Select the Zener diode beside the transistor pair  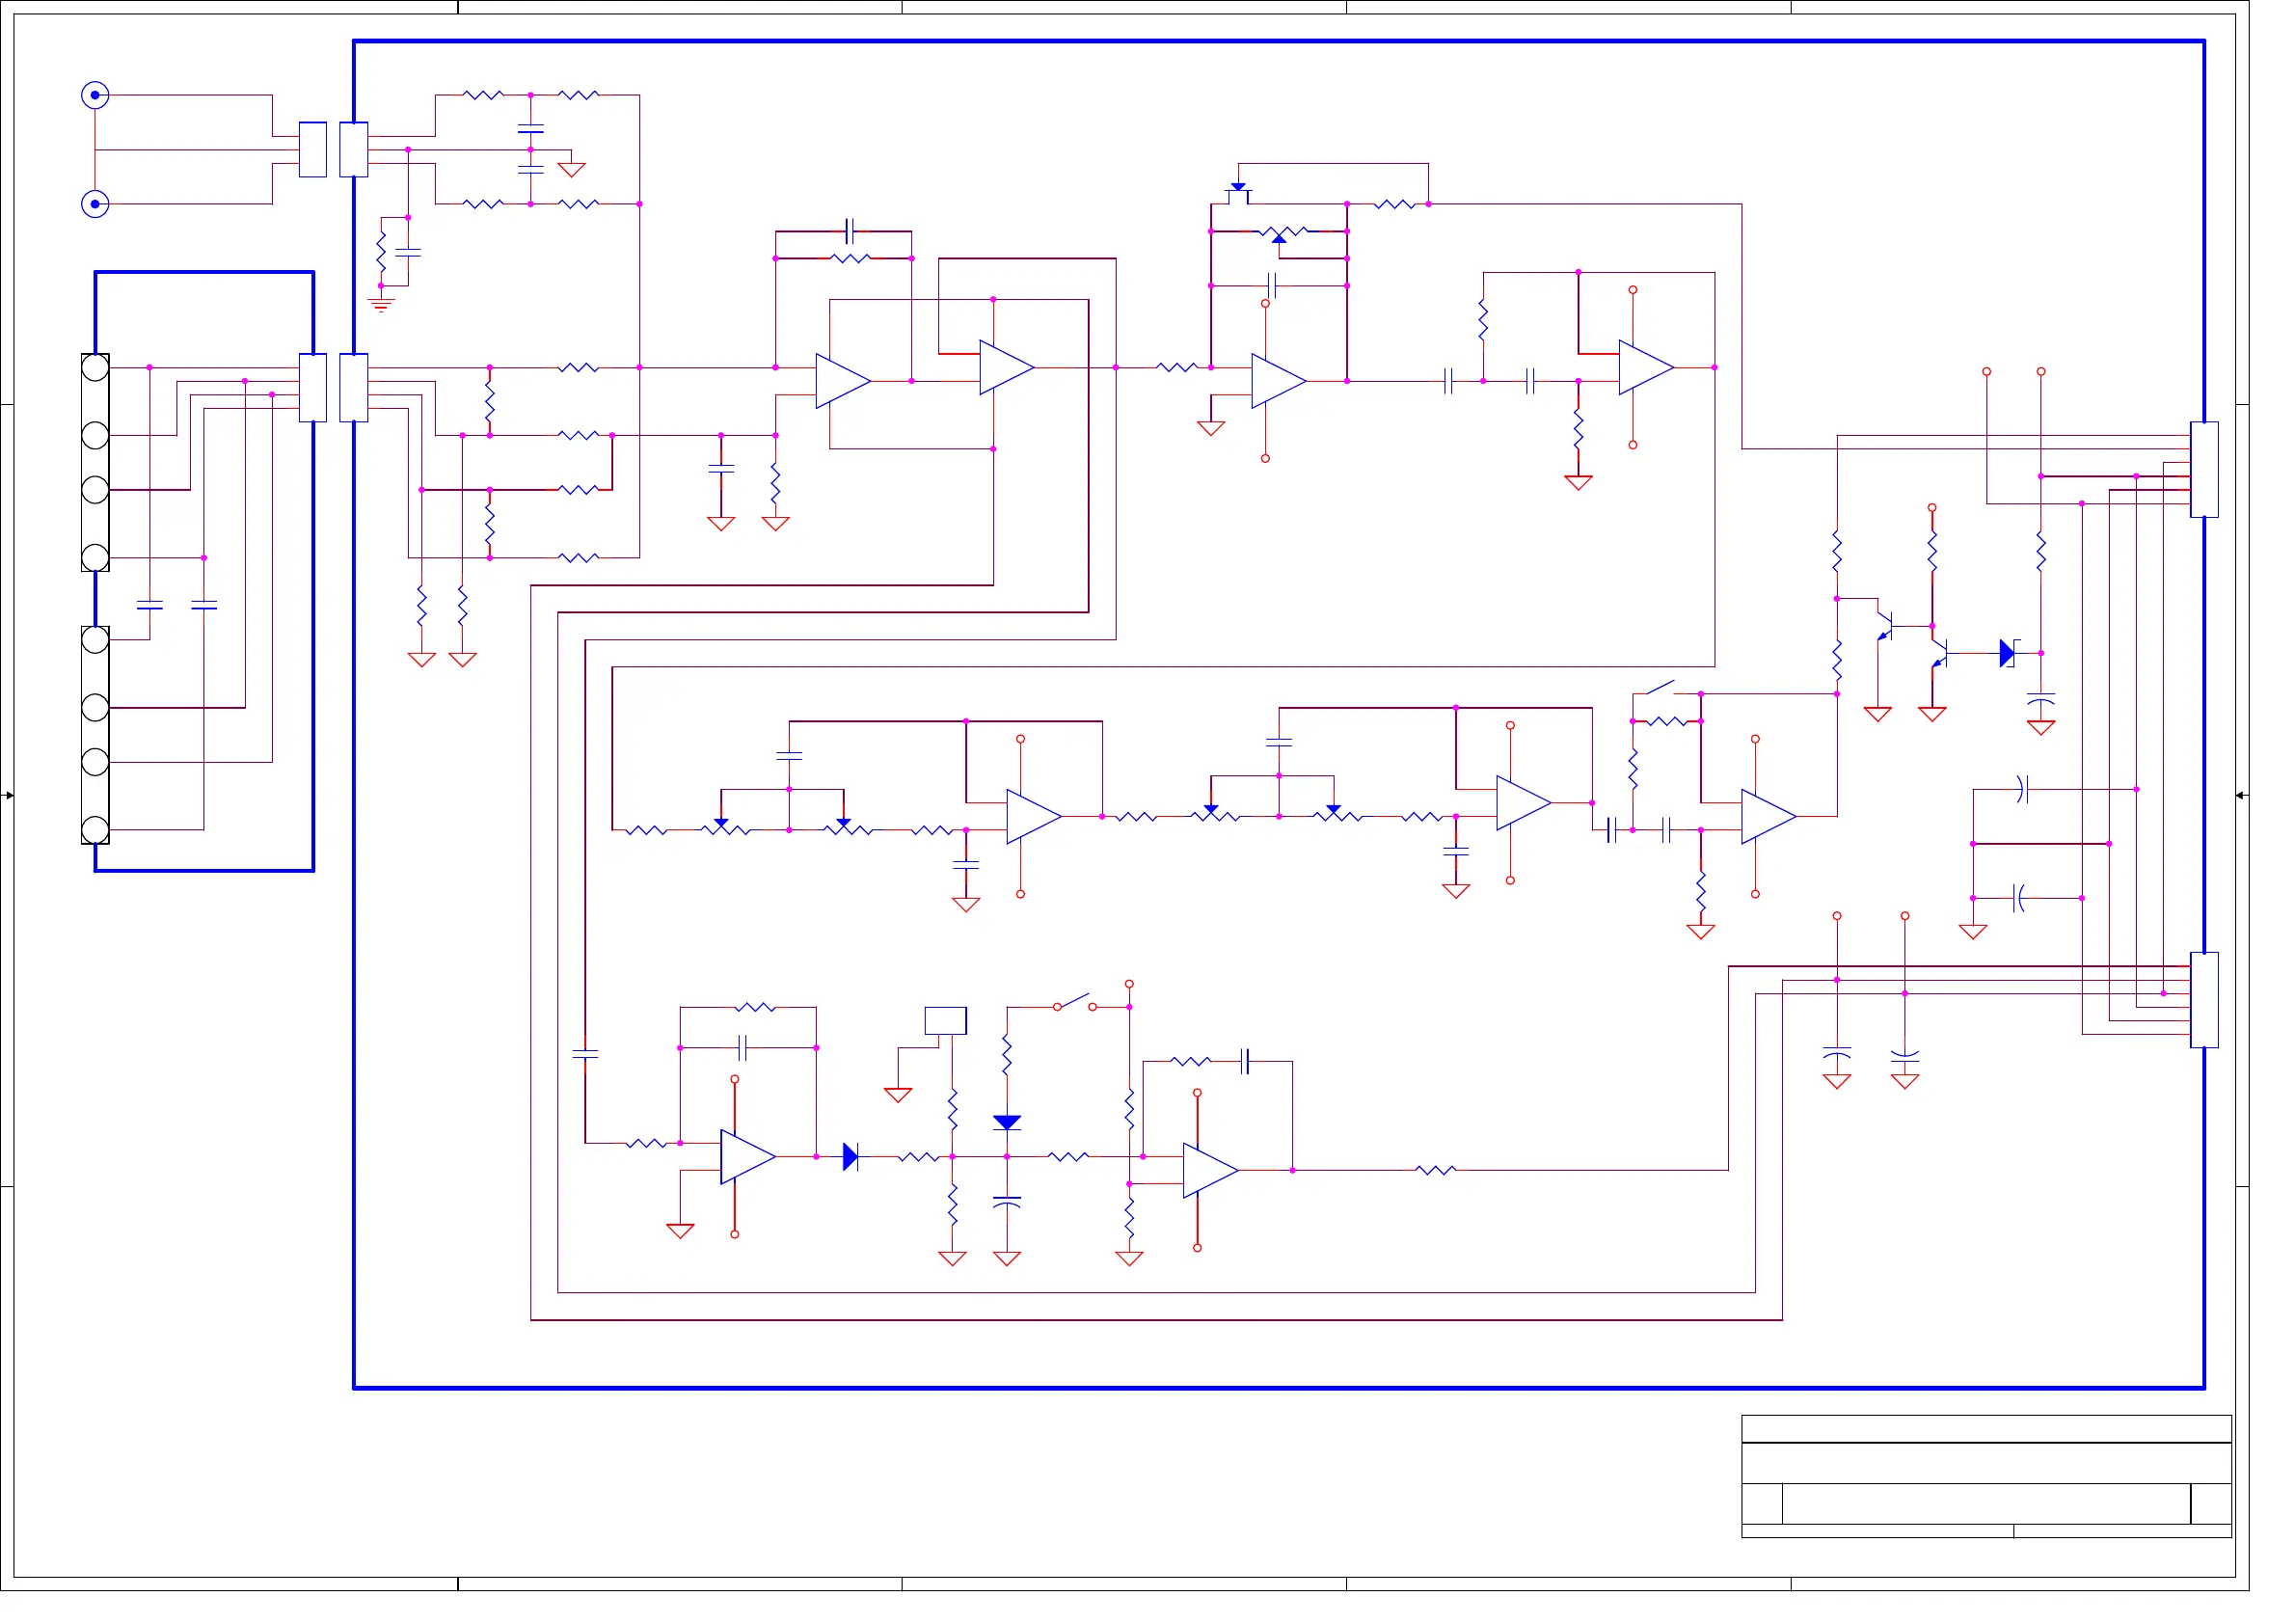tap(2007, 653)
